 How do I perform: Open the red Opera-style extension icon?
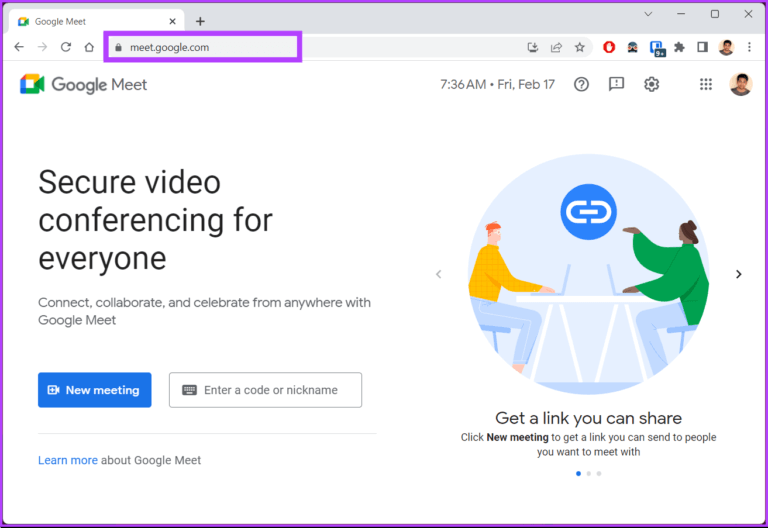pos(609,47)
